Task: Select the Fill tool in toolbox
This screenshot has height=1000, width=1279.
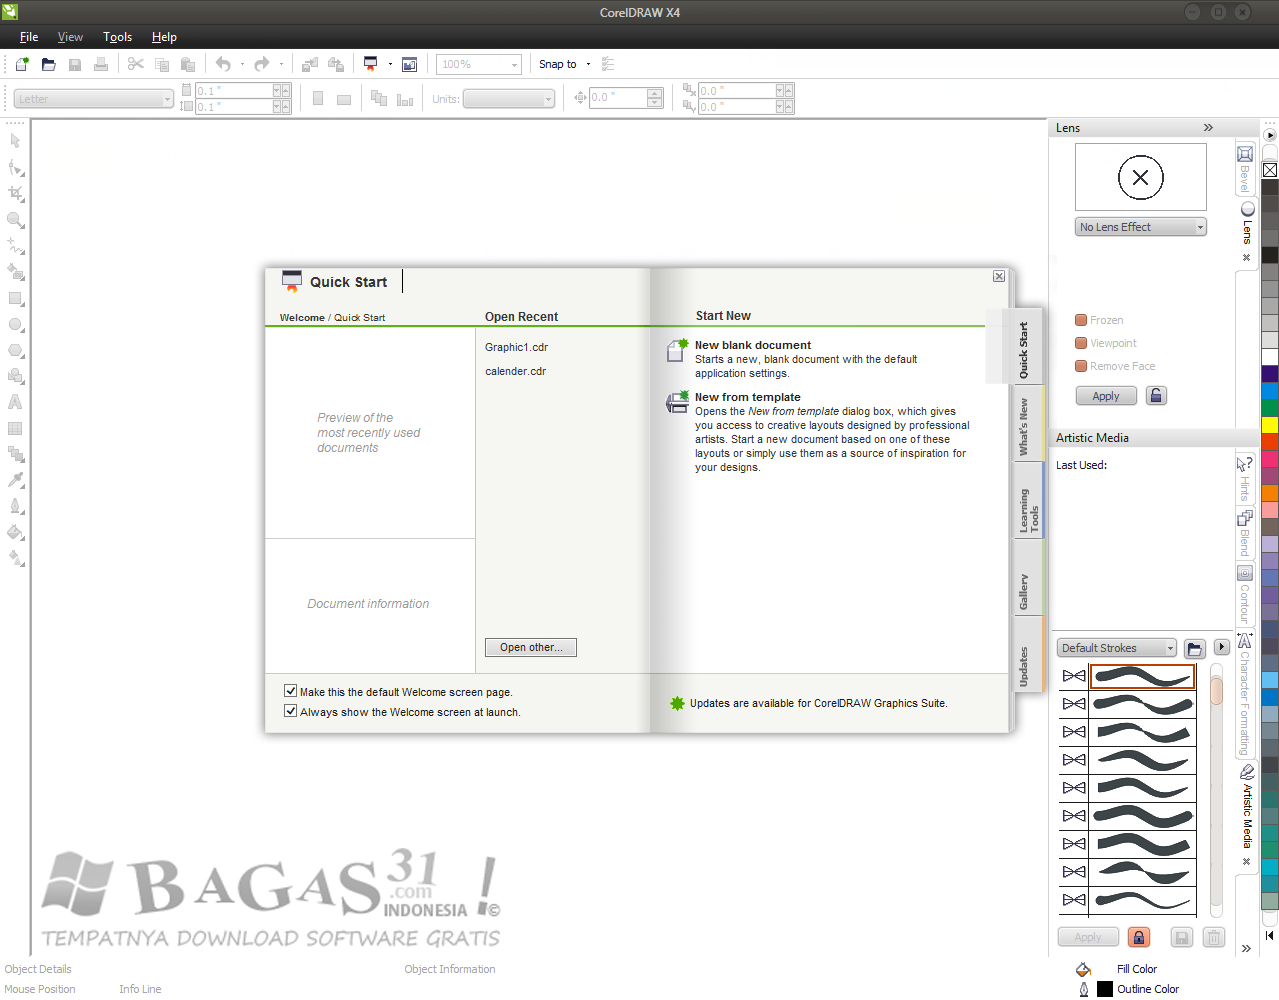Action: pyautogui.click(x=15, y=532)
